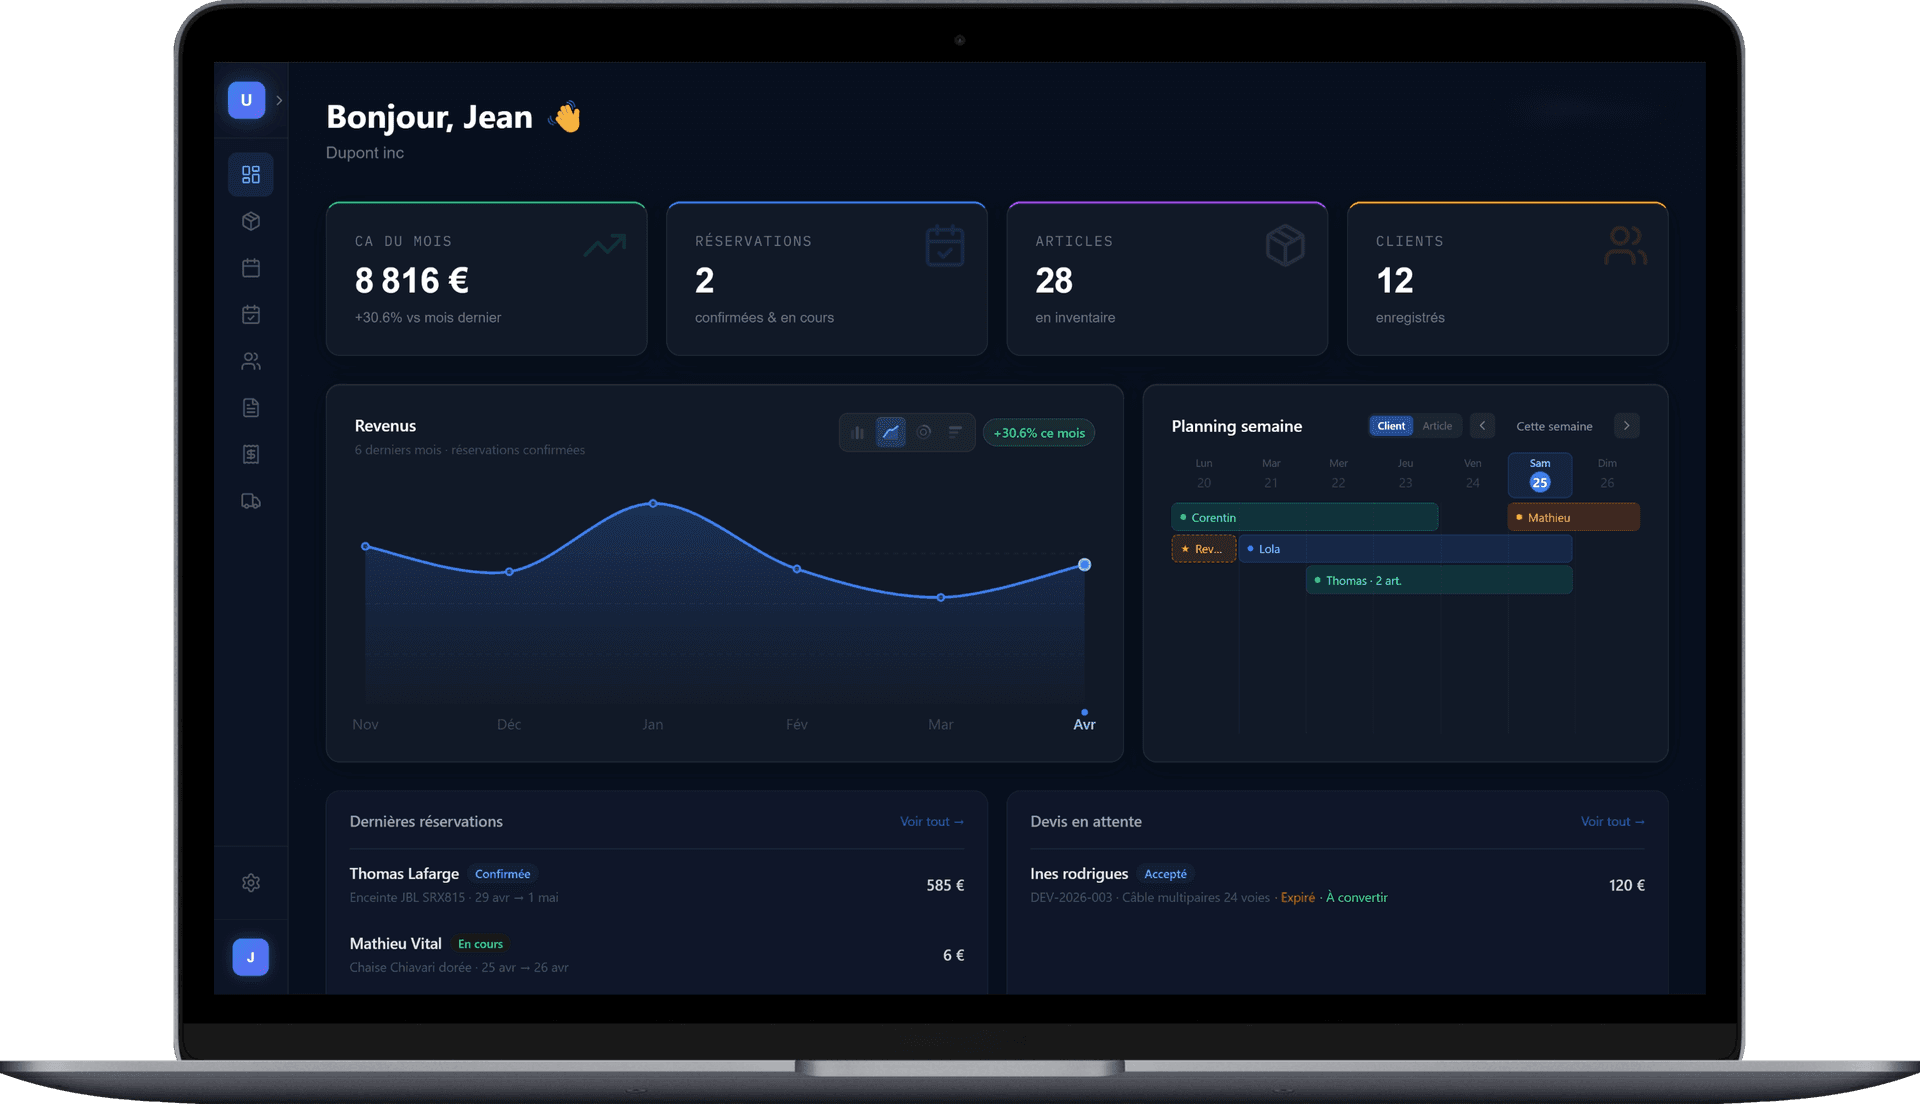The image size is (1920, 1104).
Task: Click the box icon on Articles card
Action: point(1285,245)
